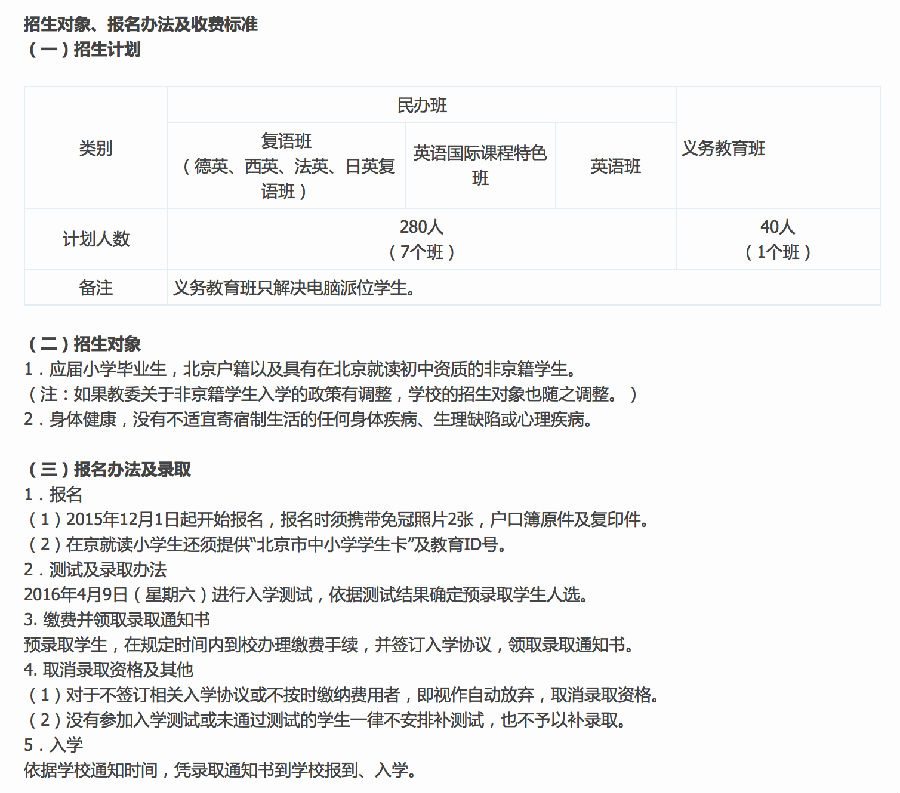900x793 pixels.
Task: Click the 备注 row label
Action: coord(96,288)
